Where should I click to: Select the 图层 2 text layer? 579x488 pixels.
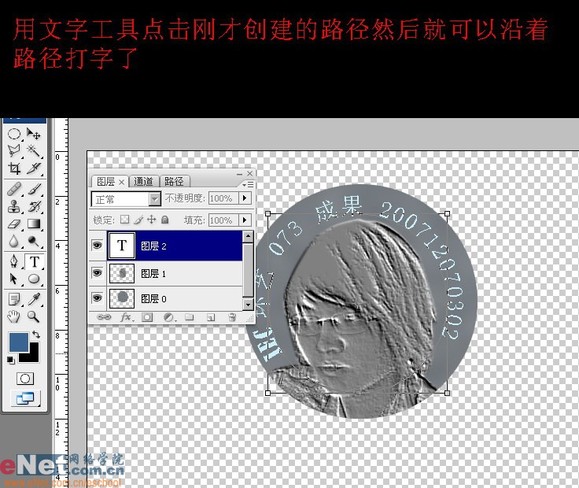[174, 246]
